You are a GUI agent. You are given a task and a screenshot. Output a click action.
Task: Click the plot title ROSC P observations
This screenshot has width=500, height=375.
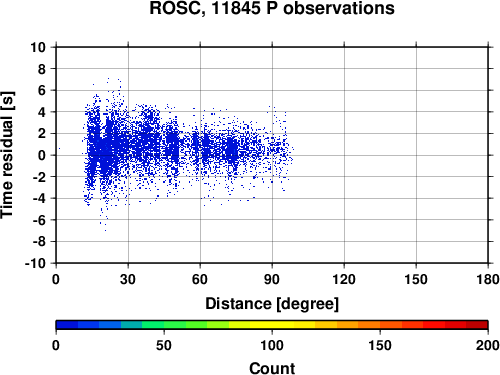(x=272, y=8)
